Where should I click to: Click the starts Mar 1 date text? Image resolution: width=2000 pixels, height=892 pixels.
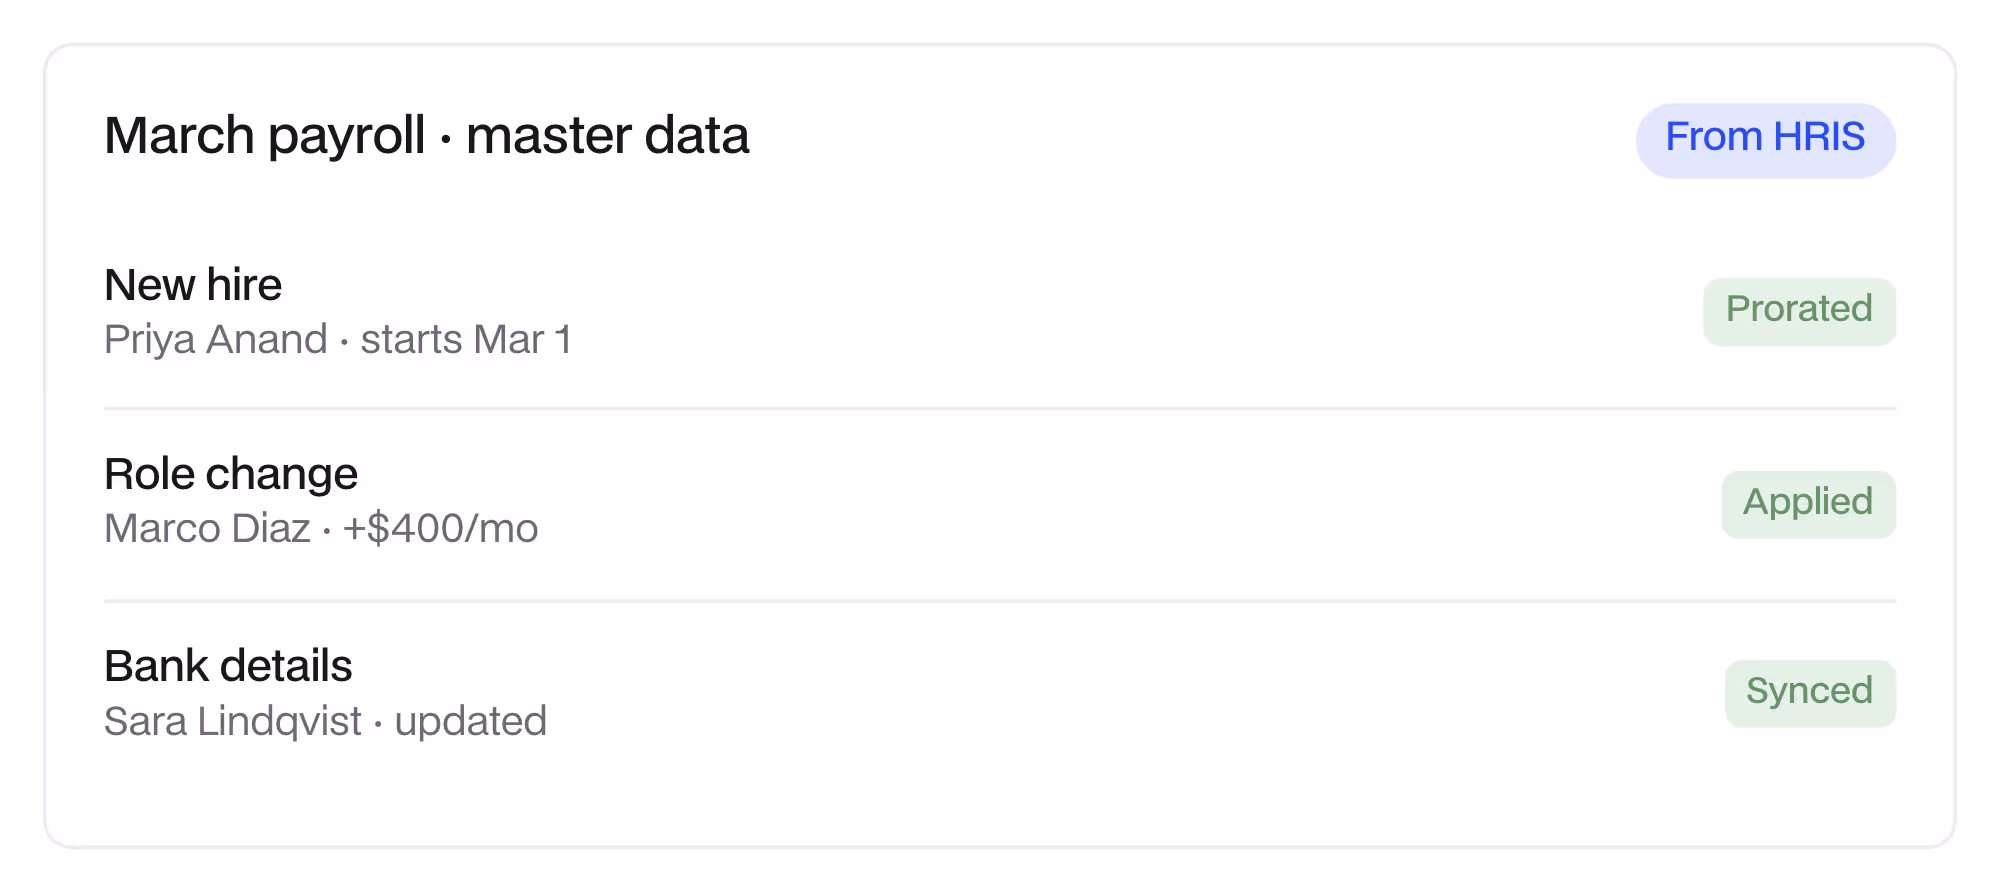tap(466, 340)
